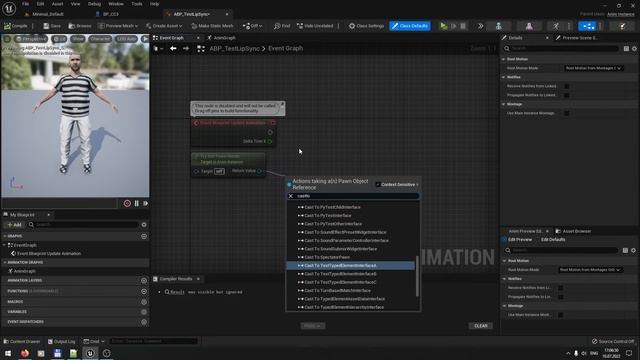Navigate back in the graph history
This screenshot has width=640, height=360.
173,48
